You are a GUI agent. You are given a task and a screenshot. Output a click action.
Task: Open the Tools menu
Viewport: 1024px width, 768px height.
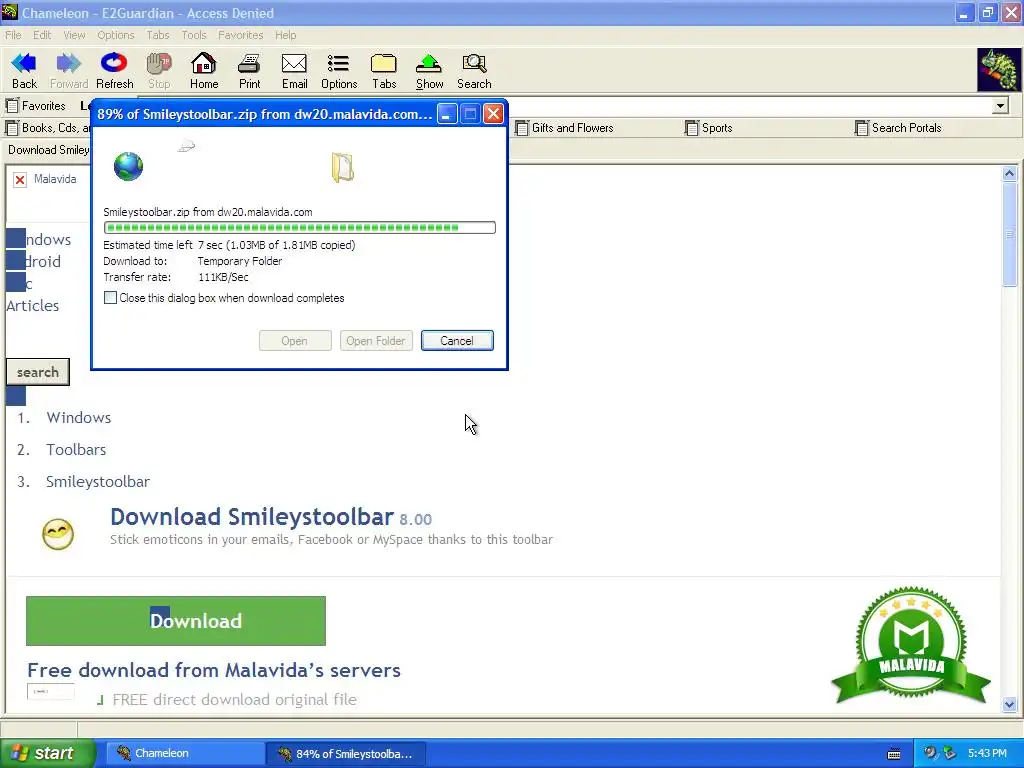click(193, 35)
